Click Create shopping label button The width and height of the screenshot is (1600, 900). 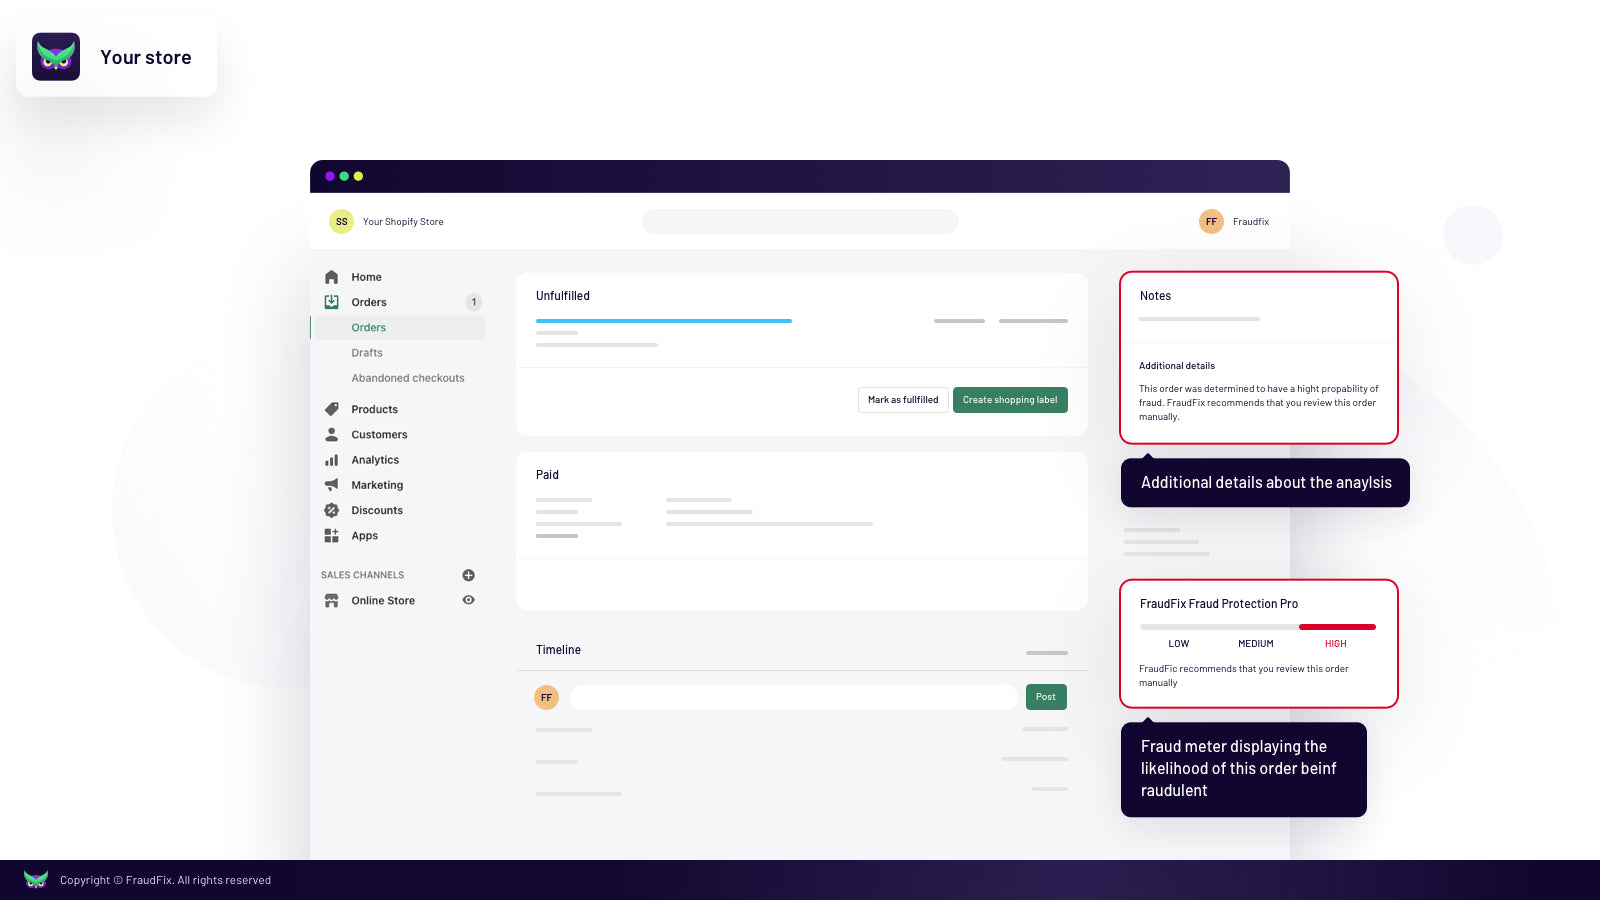[x=1010, y=400]
